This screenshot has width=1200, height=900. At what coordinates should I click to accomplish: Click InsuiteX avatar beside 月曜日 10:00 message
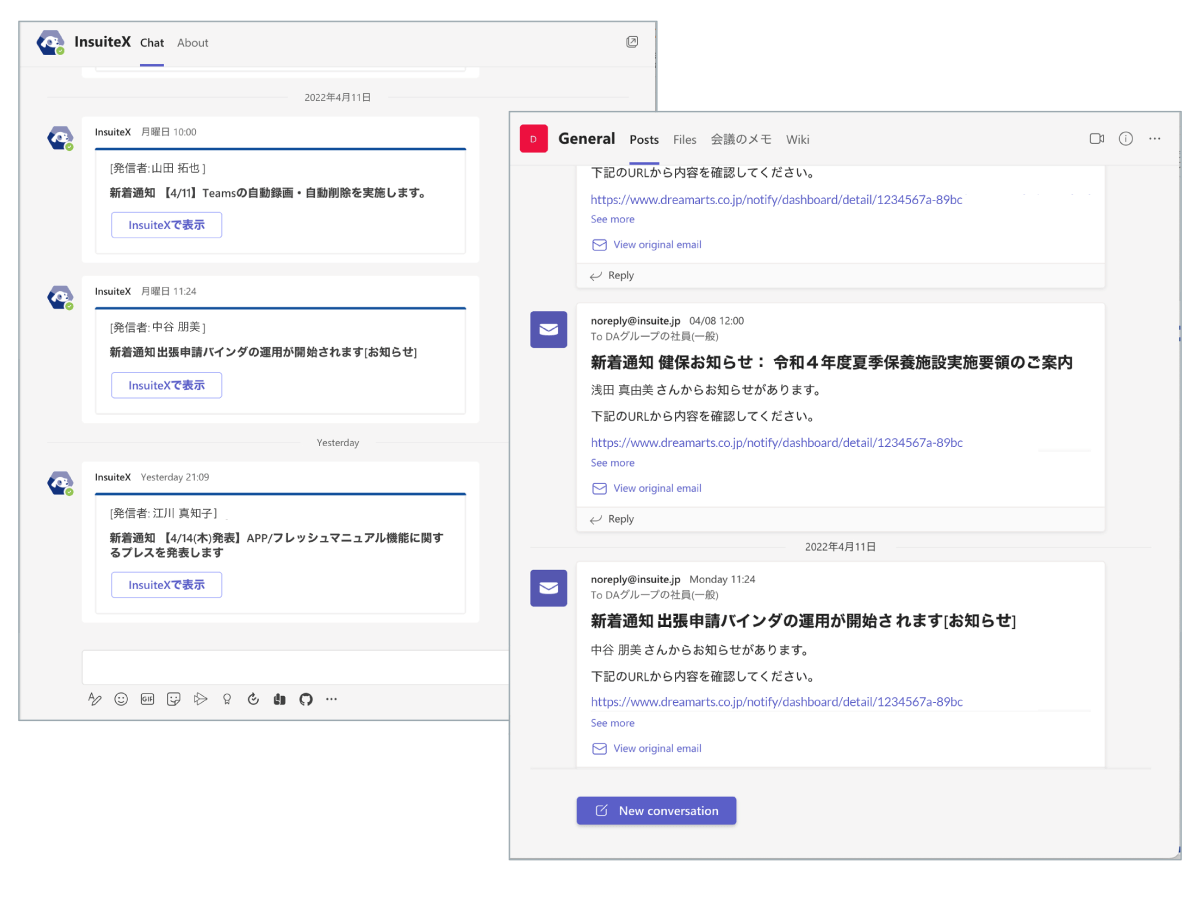pos(60,138)
